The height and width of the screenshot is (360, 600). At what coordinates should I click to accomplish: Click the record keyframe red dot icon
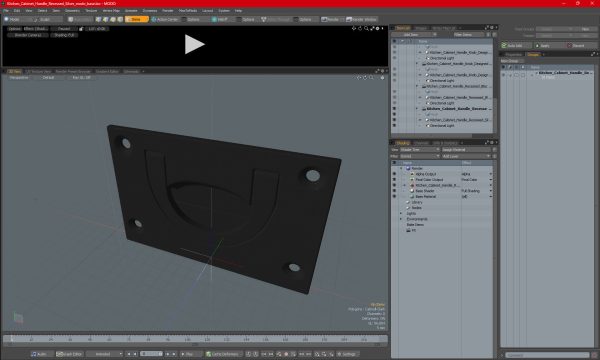286,354
